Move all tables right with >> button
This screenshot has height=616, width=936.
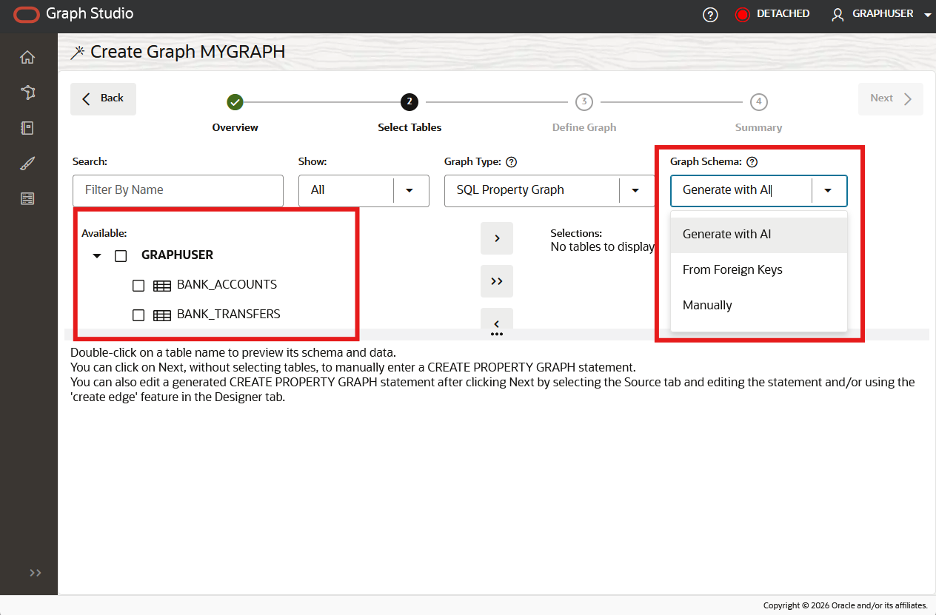click(x=497, y=281)
